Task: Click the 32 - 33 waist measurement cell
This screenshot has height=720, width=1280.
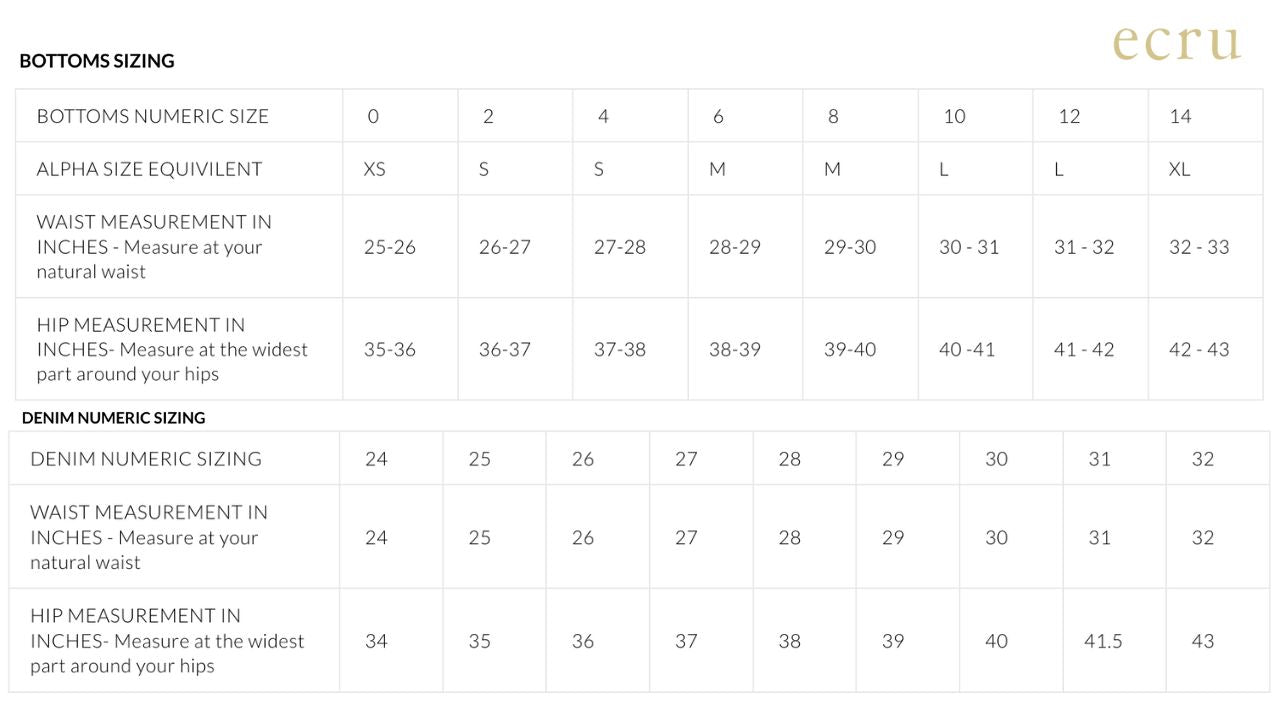Action: pos(1199,247)
